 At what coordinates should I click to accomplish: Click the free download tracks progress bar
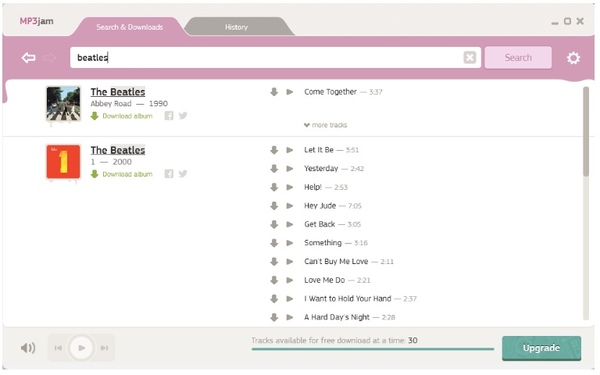coord(373,349)
